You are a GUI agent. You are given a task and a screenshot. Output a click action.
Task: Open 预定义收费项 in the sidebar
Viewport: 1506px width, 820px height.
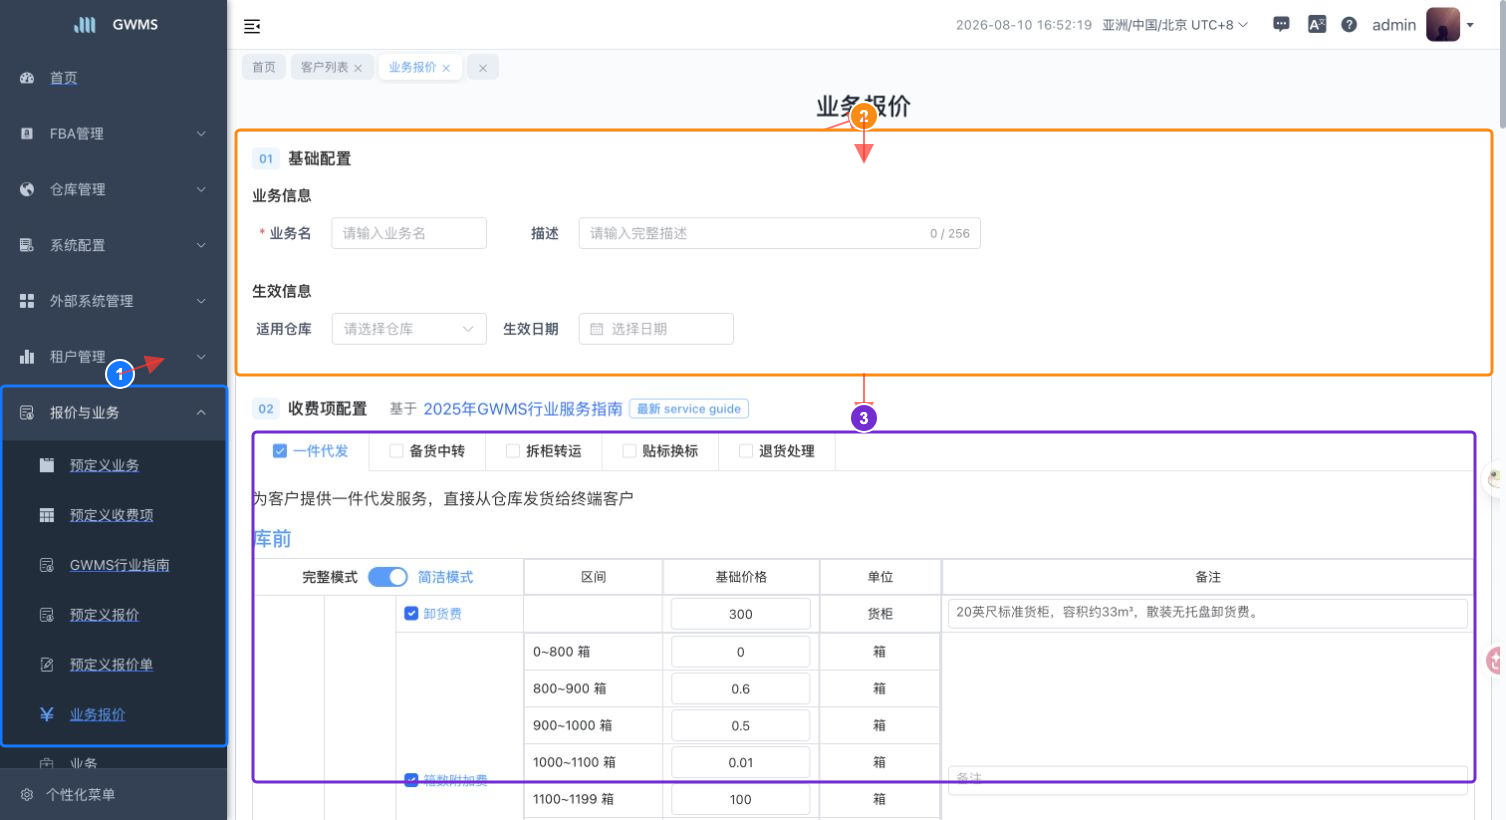coord(111,515)
